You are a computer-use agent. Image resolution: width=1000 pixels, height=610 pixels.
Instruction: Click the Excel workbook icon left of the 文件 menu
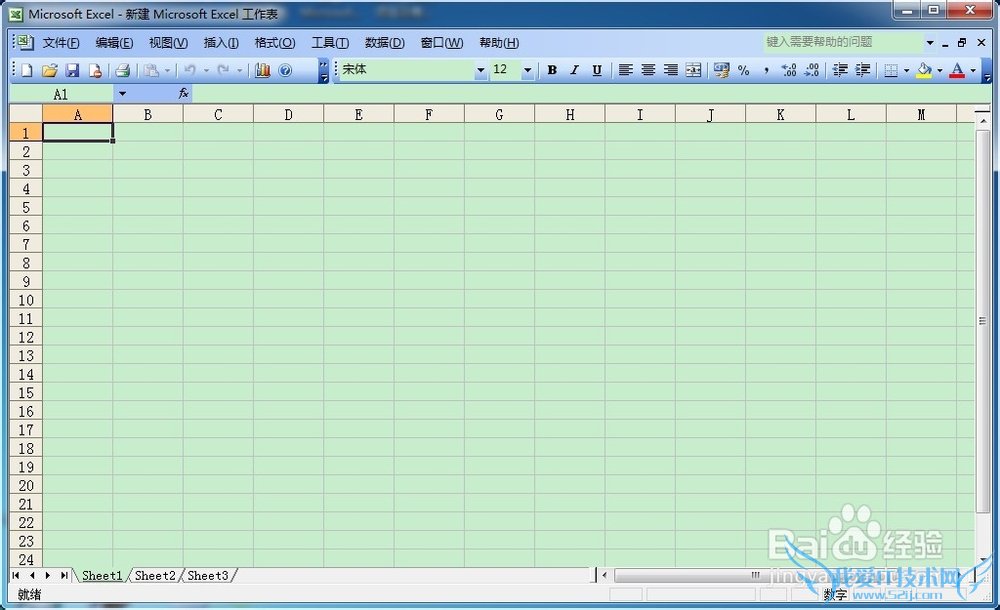[x=24, y=42]
